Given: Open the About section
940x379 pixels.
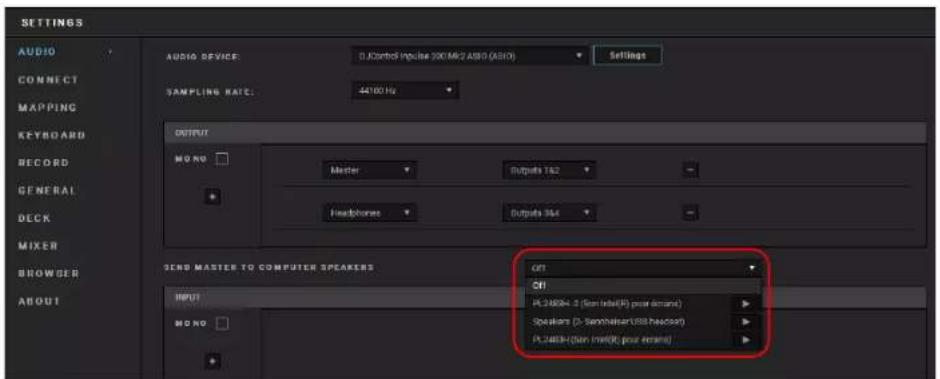Looking at the screenshot, I should (39, 300).
